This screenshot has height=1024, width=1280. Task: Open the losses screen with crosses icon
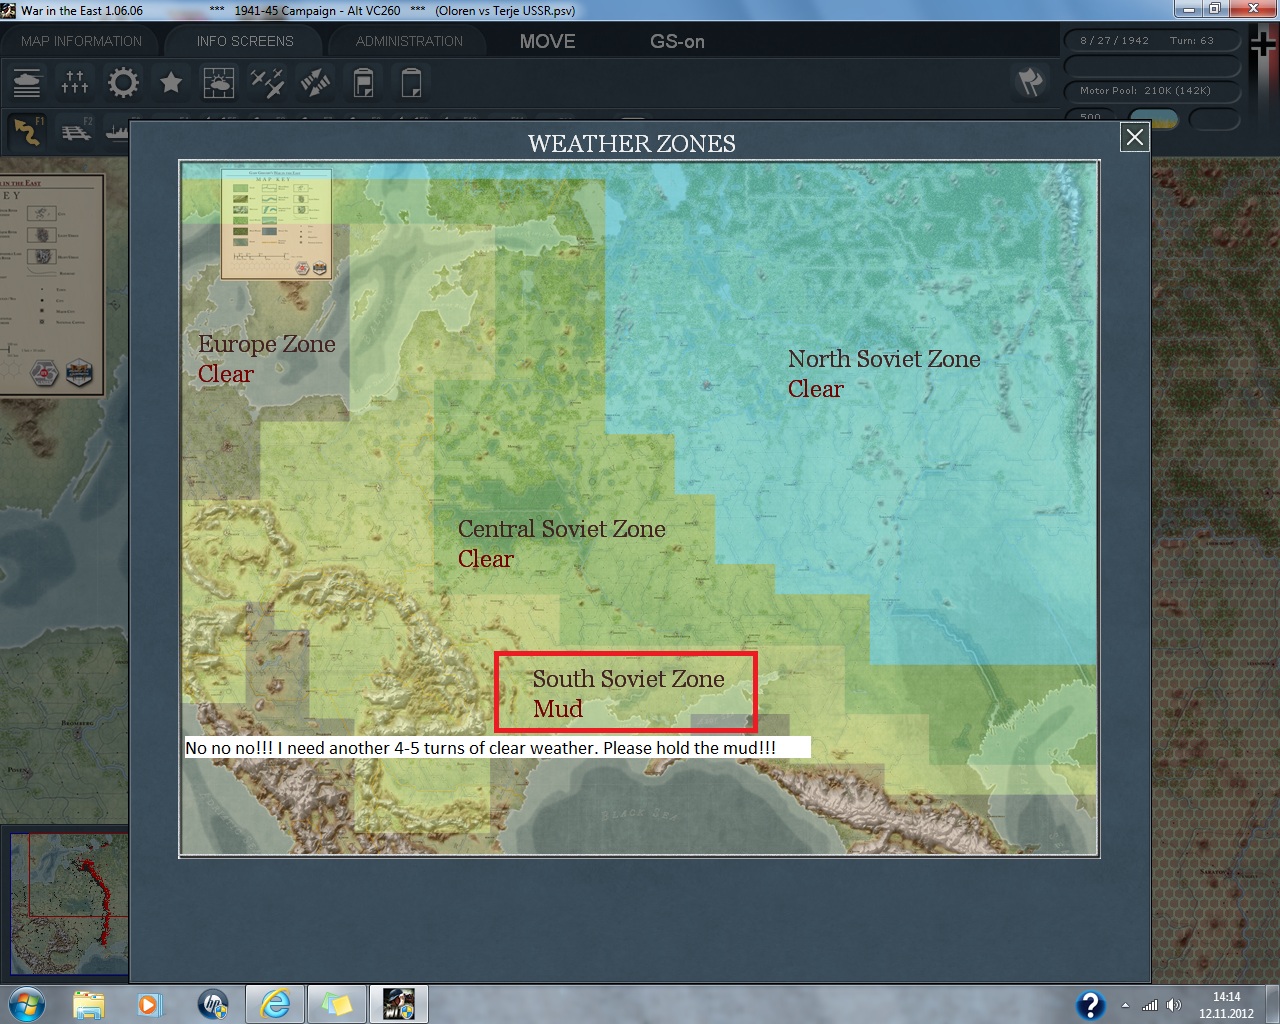coord(75,82)
